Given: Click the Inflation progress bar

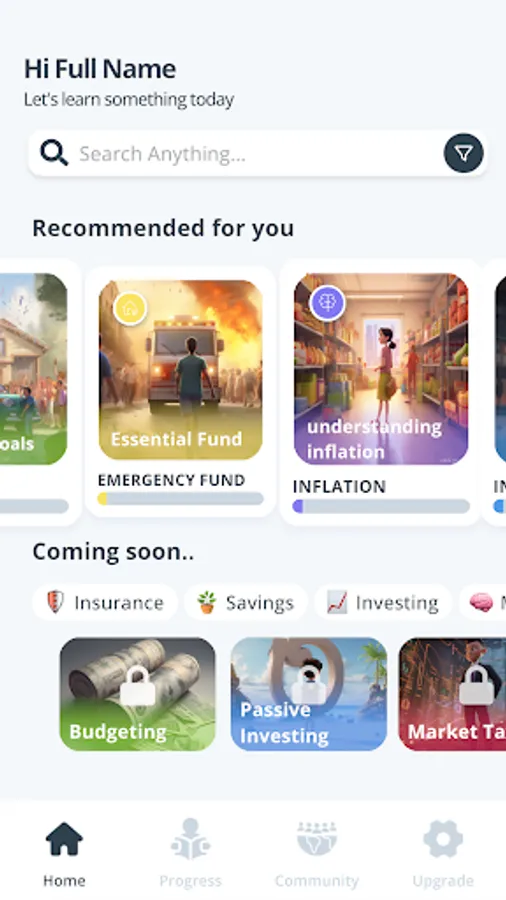Looking at the screenshot, I should click(x=381, y=506).
